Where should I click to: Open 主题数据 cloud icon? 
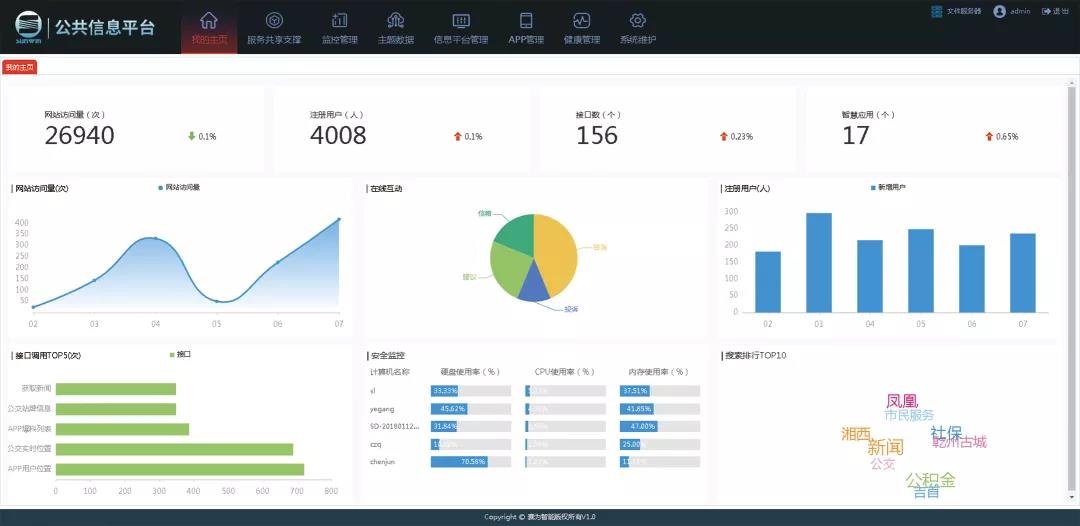click(x=395, y=21)
